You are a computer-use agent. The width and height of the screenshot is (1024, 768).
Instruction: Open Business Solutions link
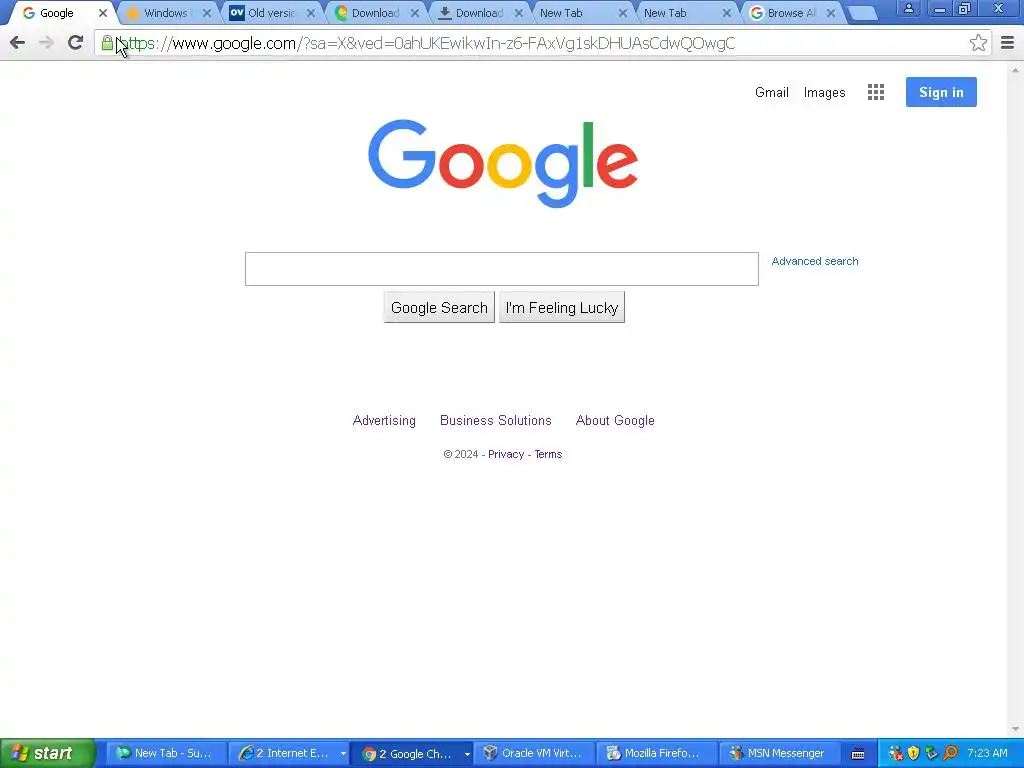pyautogui.click(x=496, y=421)
